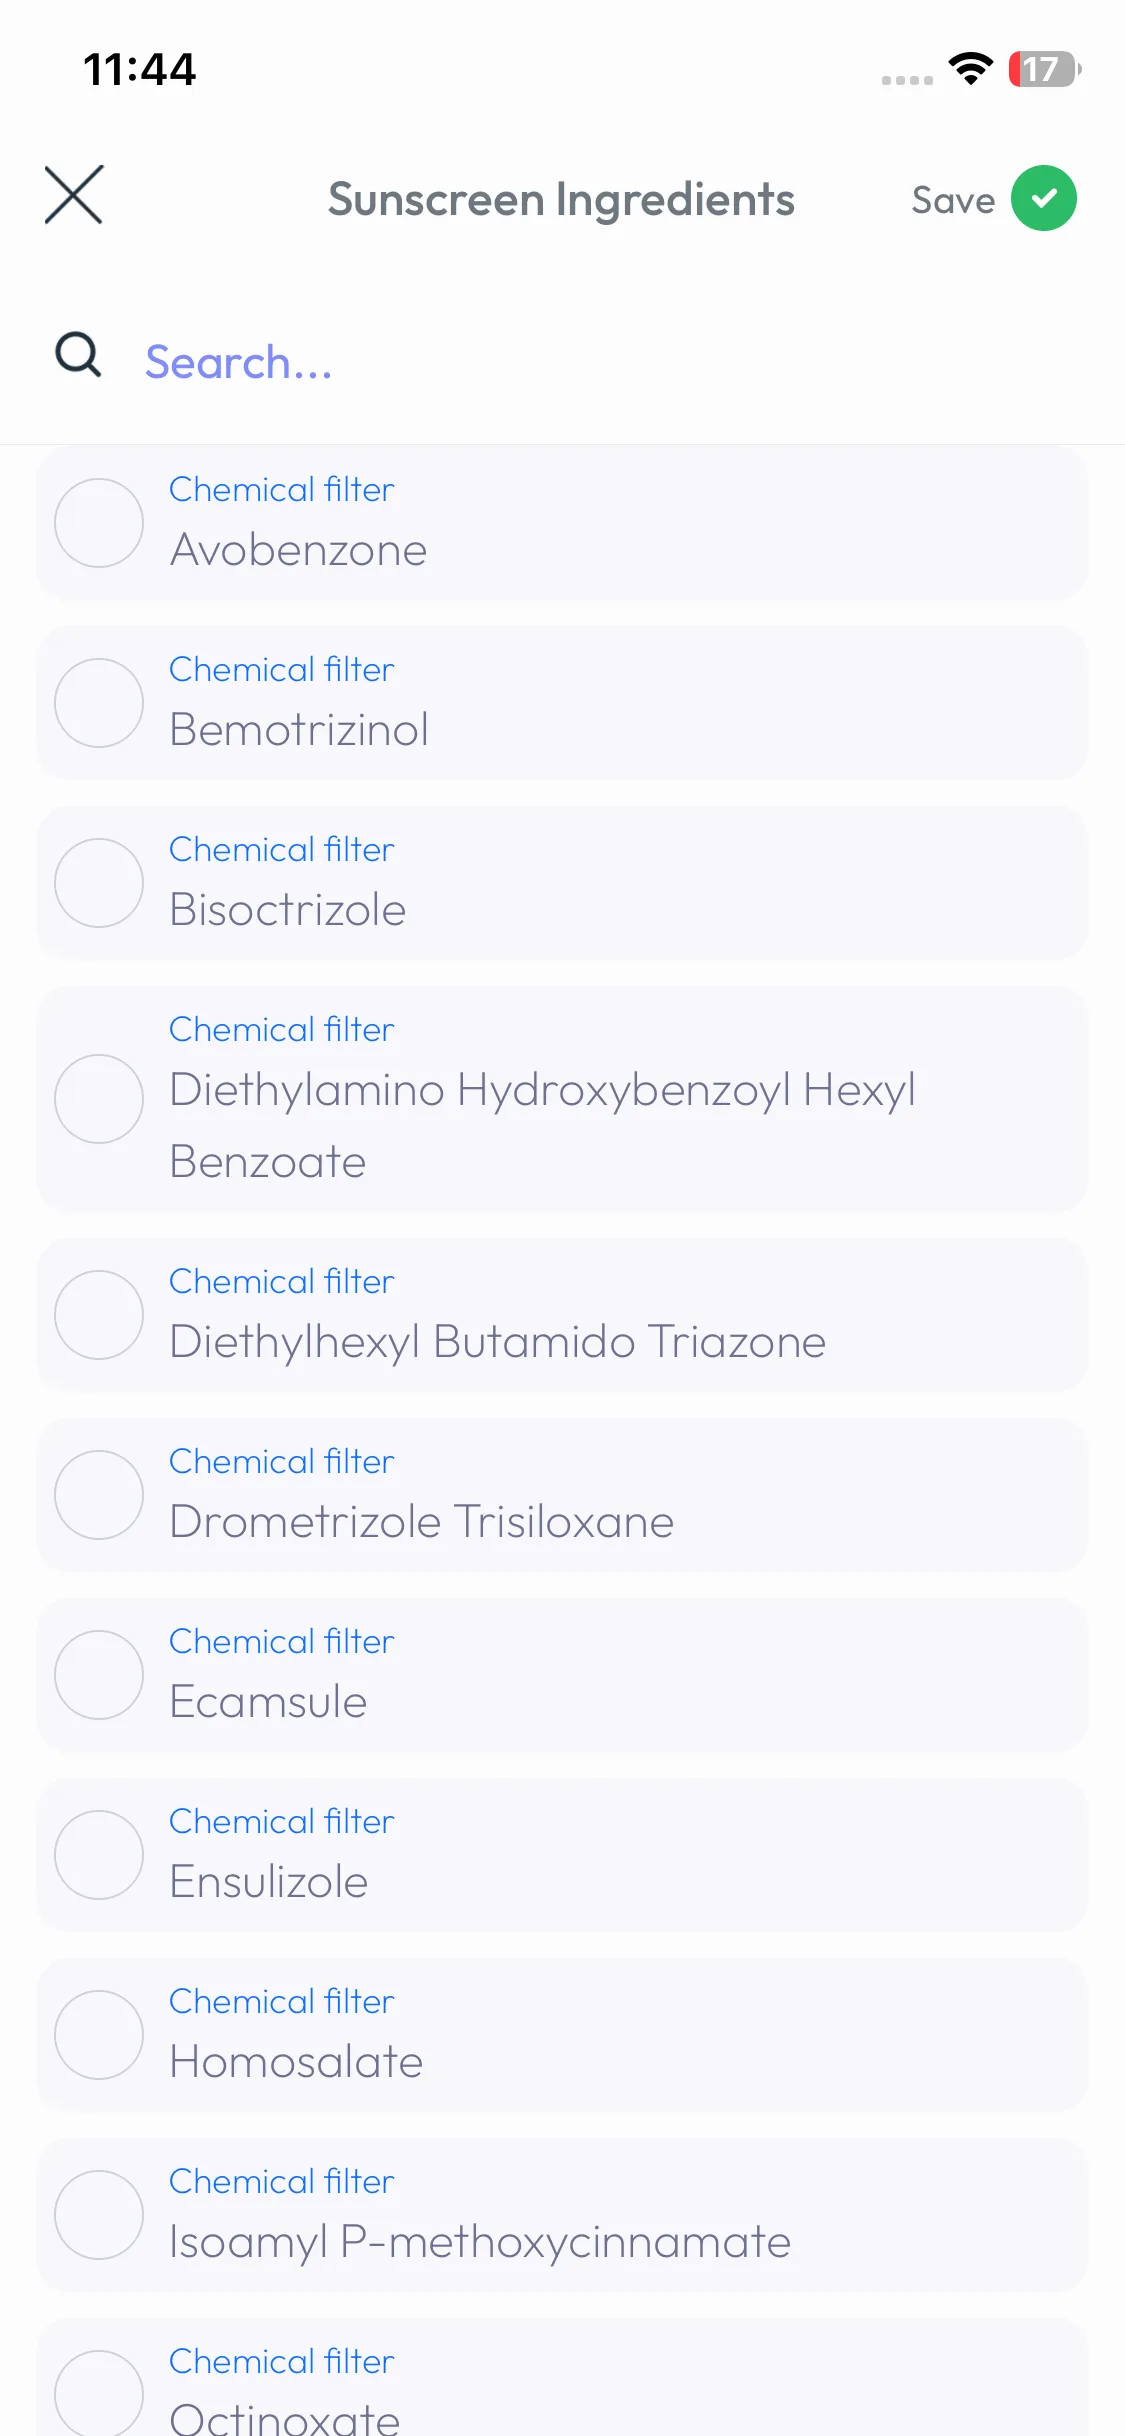Select the Bemotrizinol radio circle
Image resolution: width=1125 pixels, height=2436 pixels.
(99, 703)
